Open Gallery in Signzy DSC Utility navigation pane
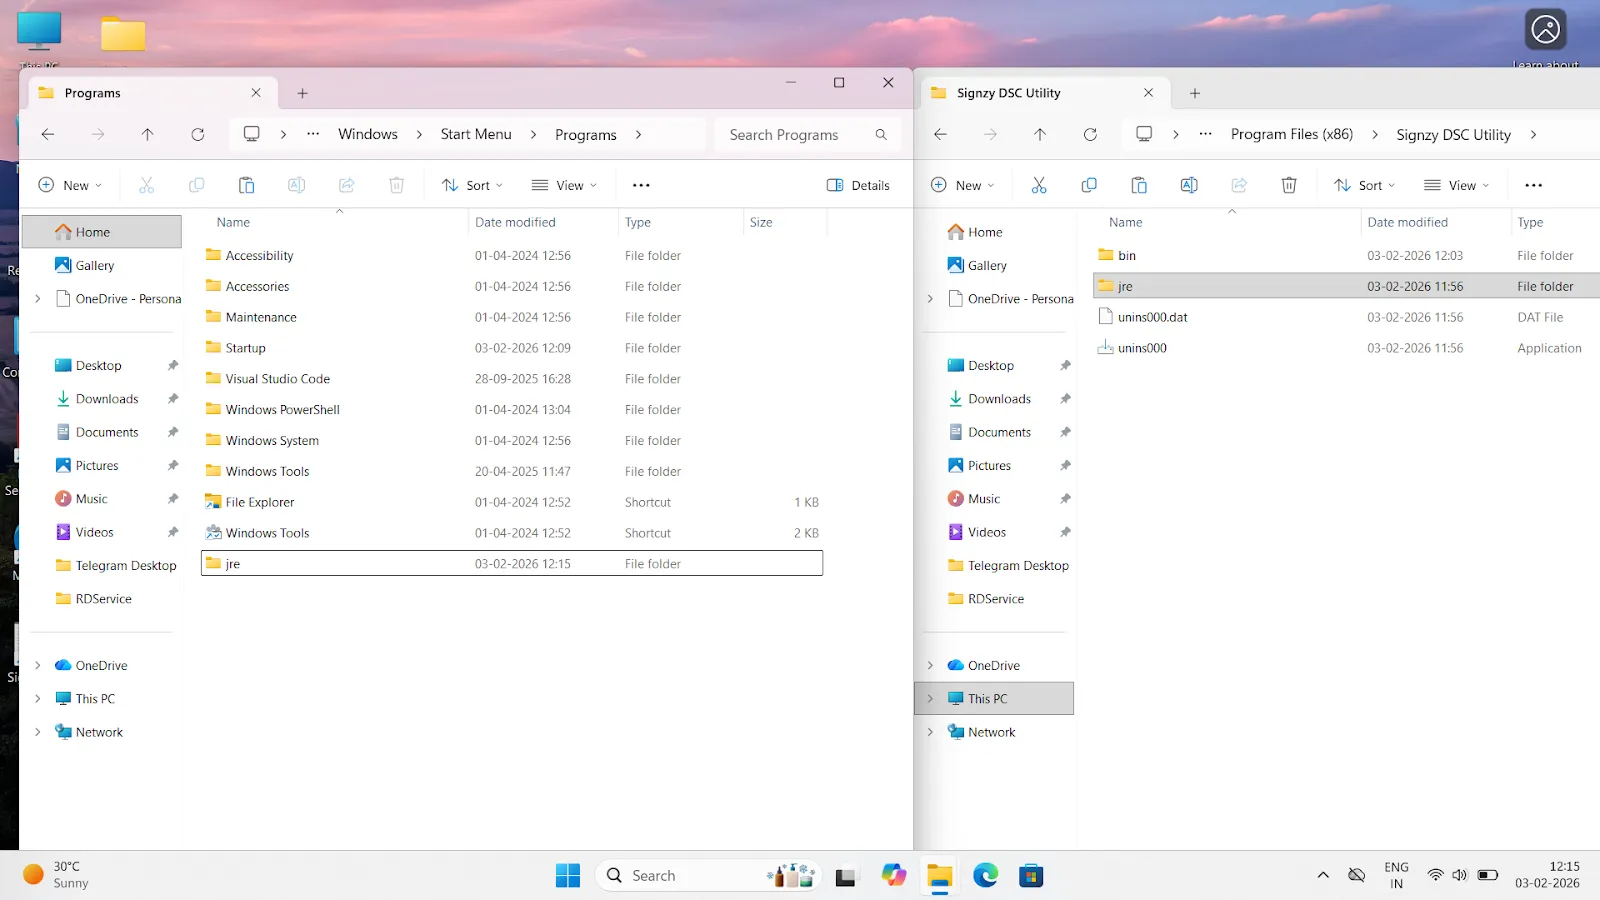Screen dimensions: 1600x900 [x=987, y=265]
